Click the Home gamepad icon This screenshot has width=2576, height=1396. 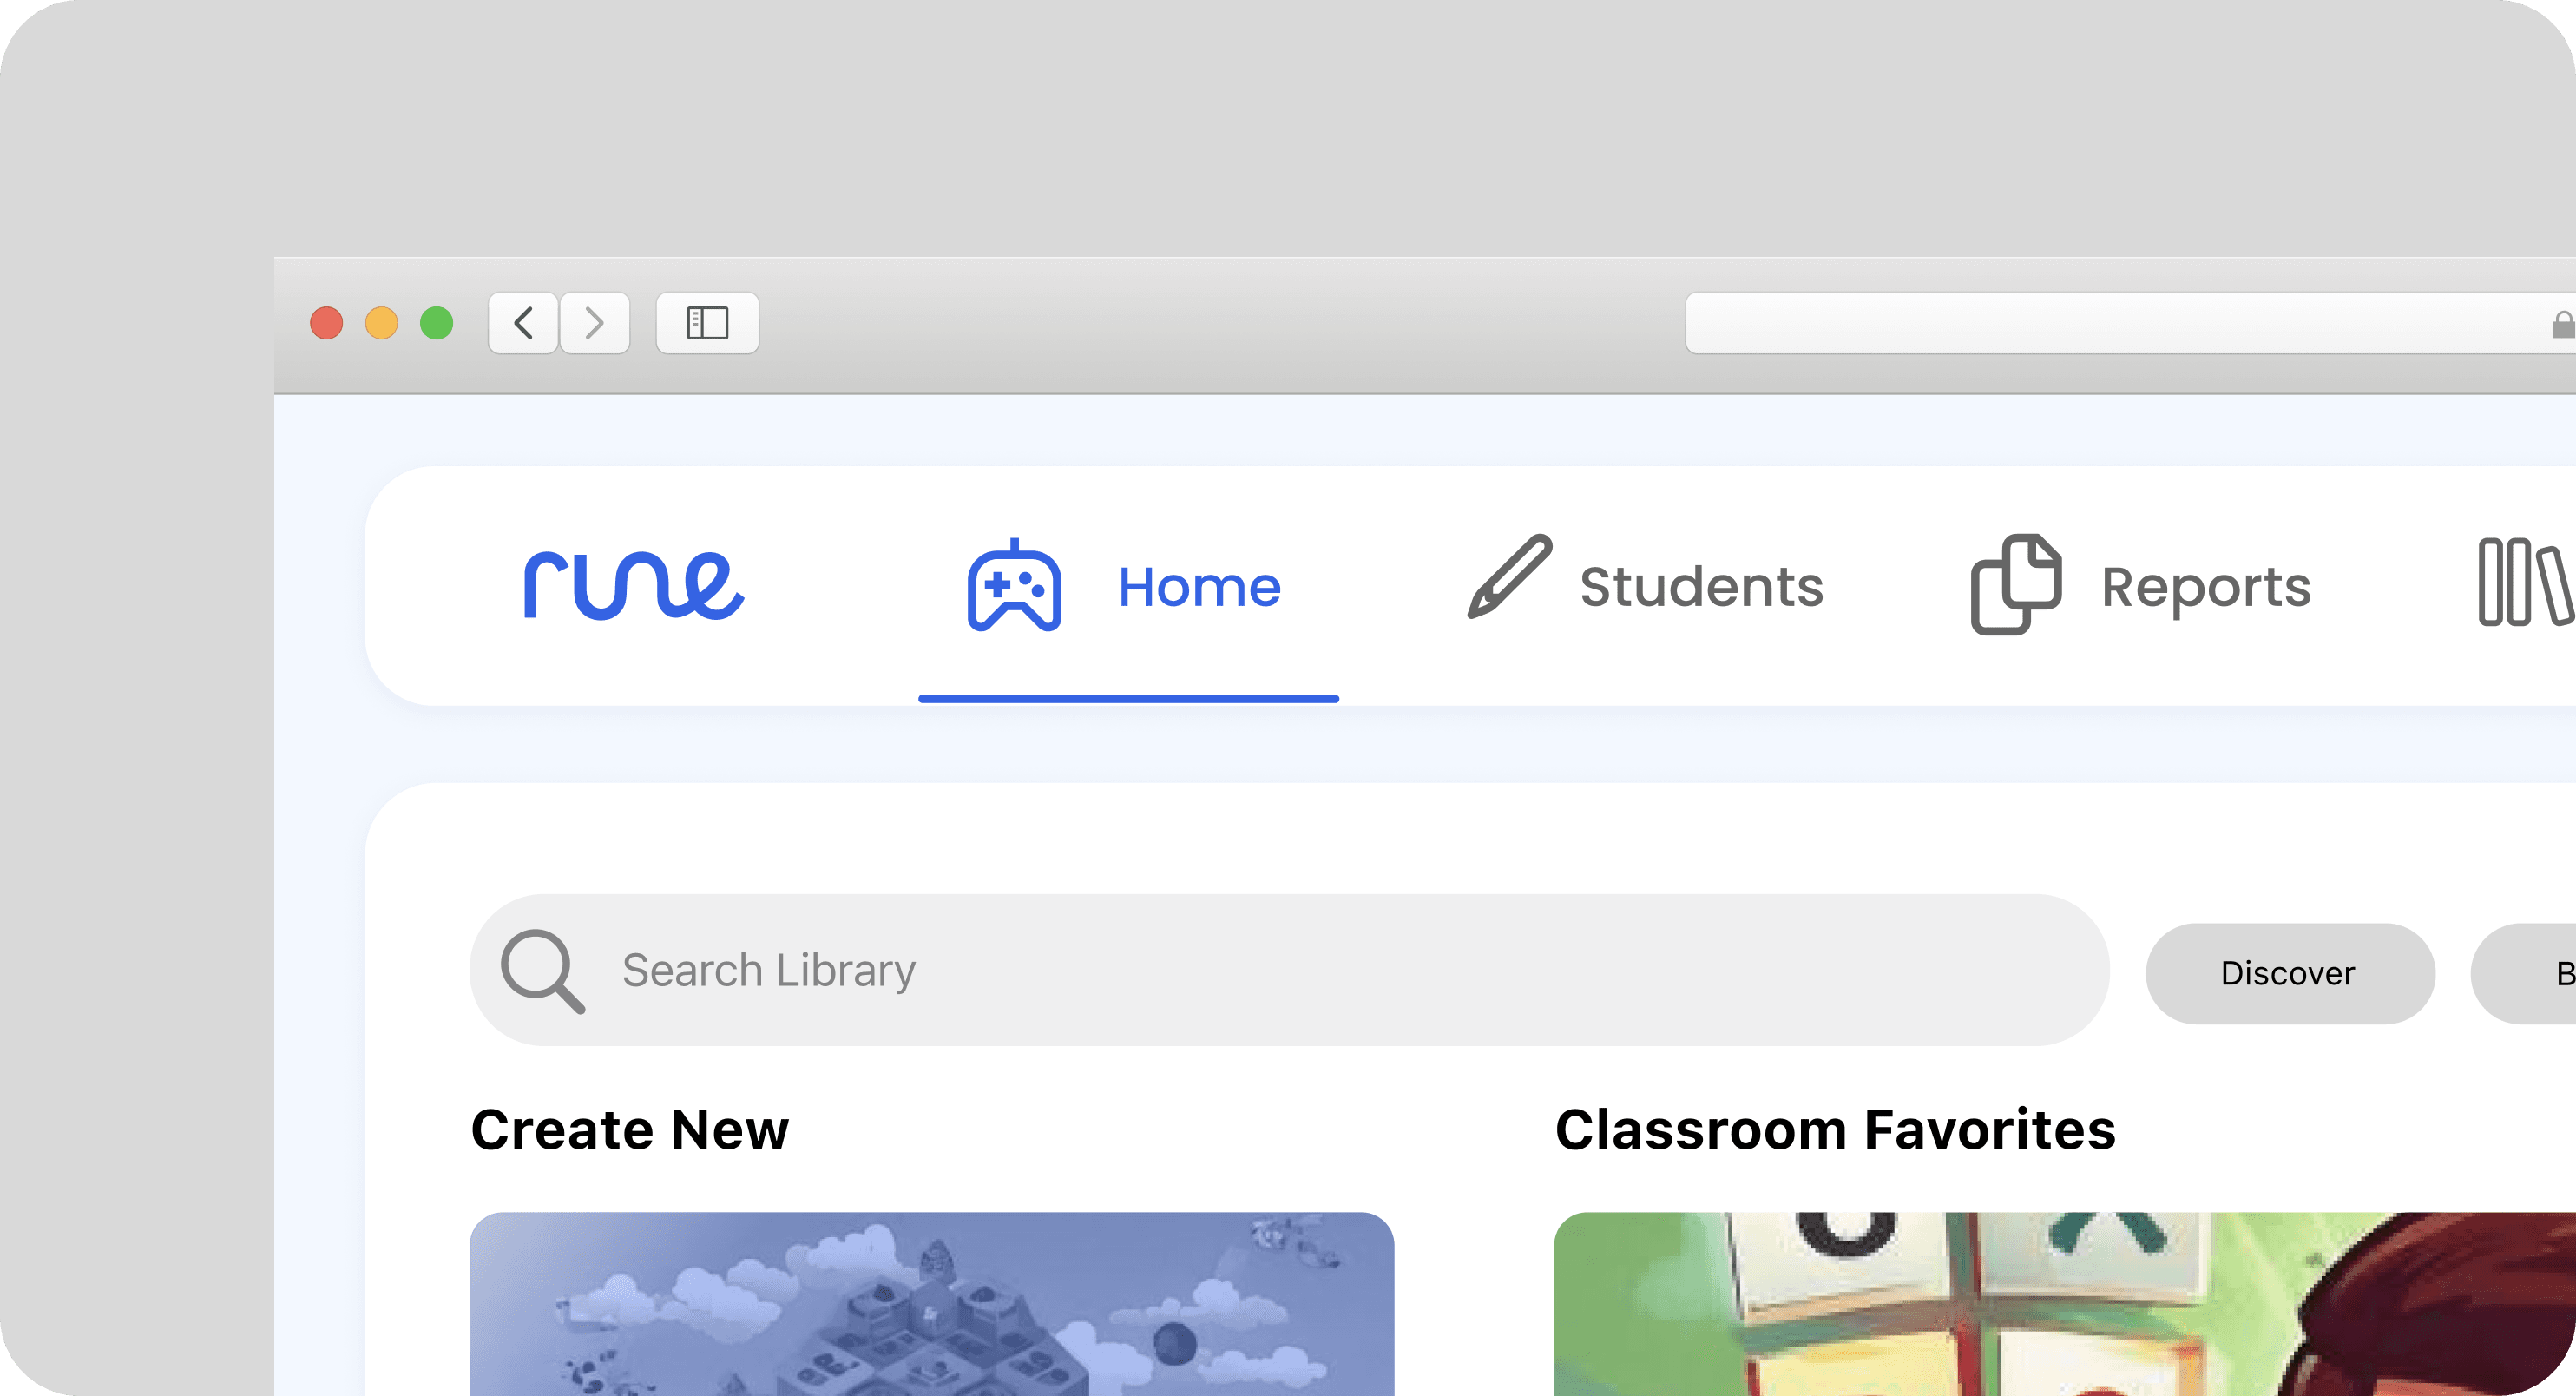[1014, 587]
